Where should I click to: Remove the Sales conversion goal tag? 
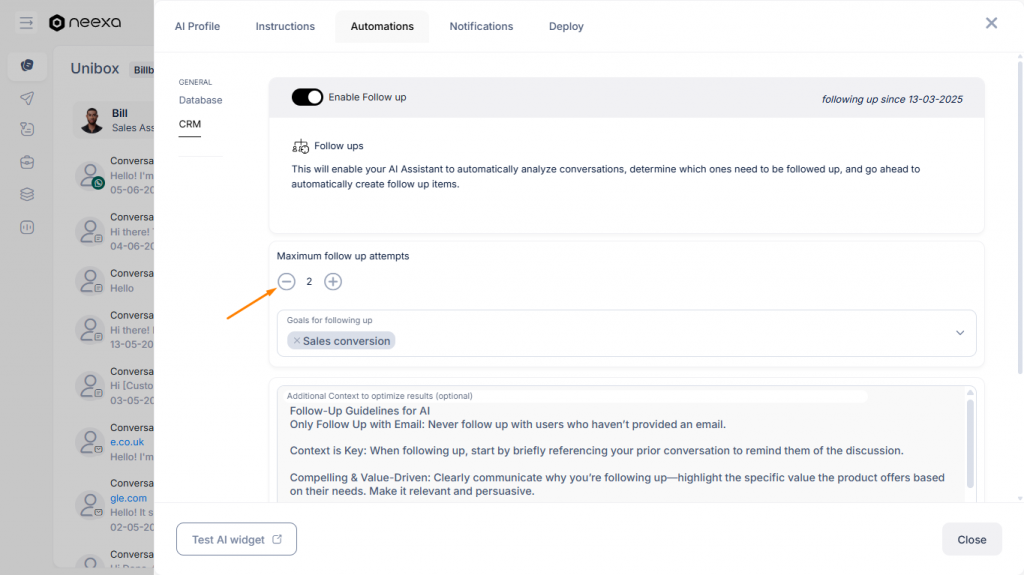[296, 340]
